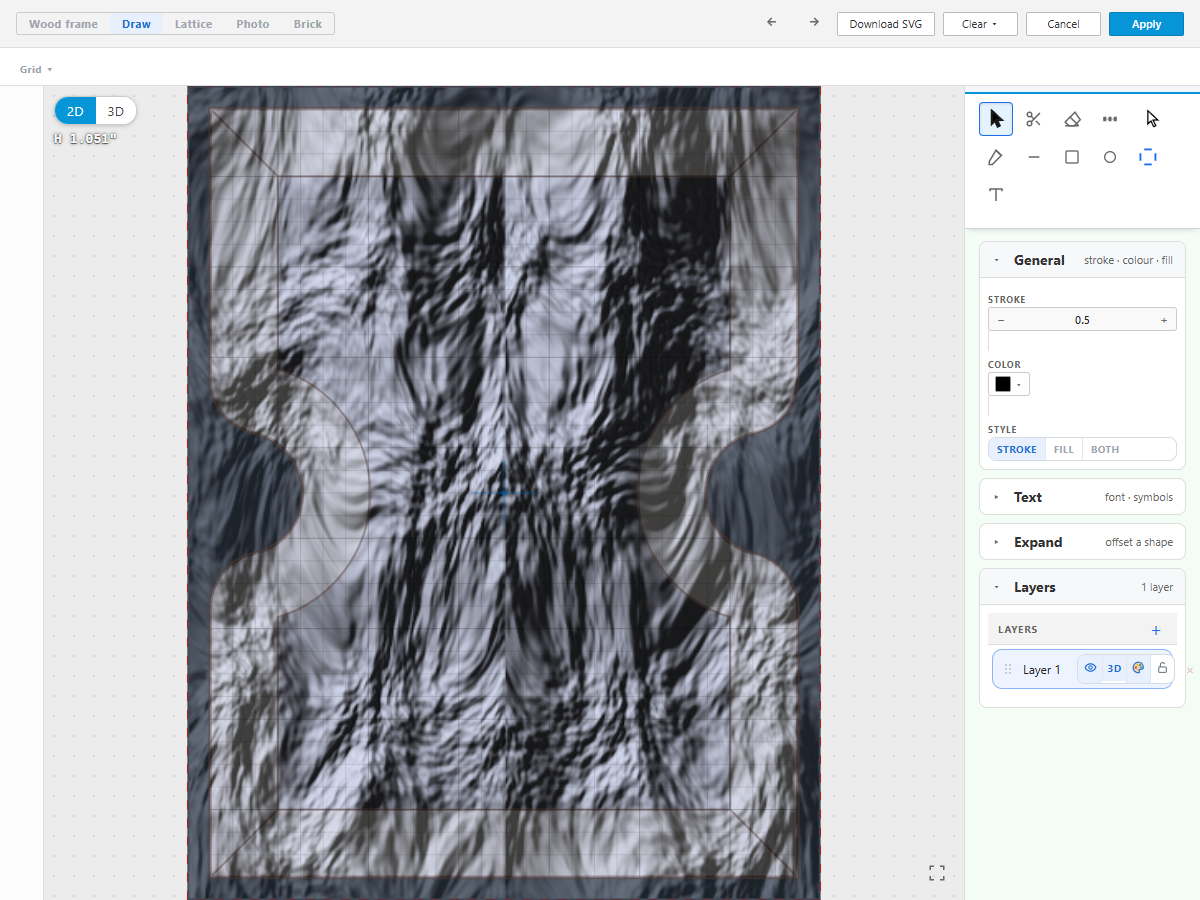Viewport: 1200px width, 900px height.
Task: Click the Apply button
Action: 1146,24
